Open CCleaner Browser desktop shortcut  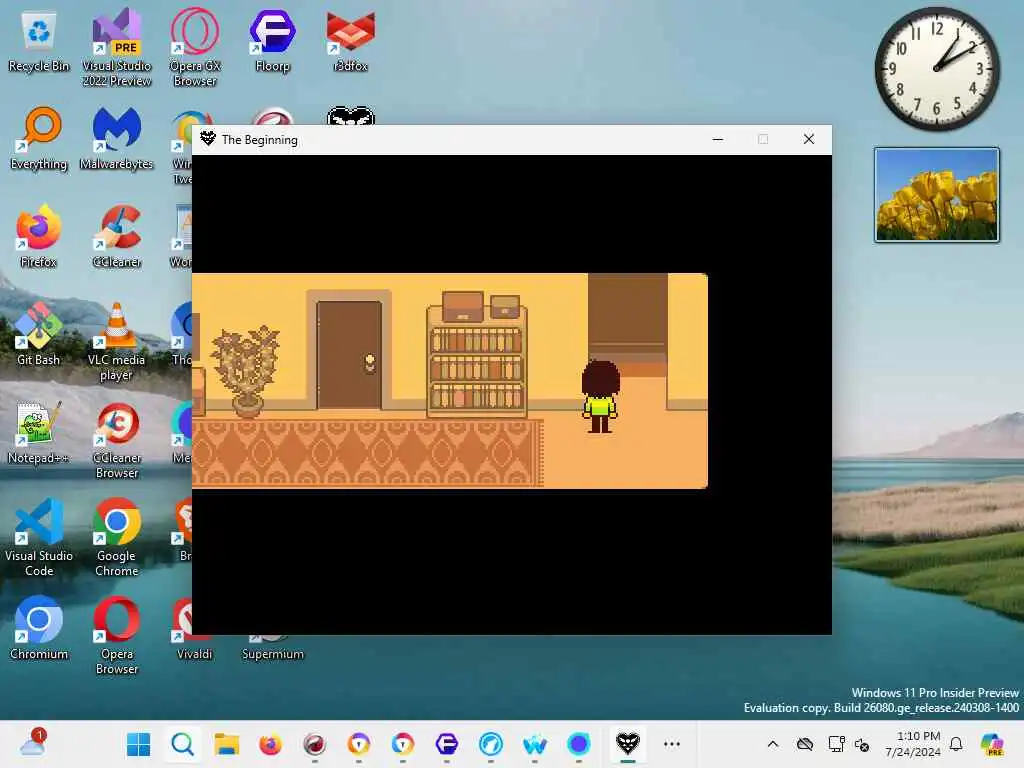[117, 440]
